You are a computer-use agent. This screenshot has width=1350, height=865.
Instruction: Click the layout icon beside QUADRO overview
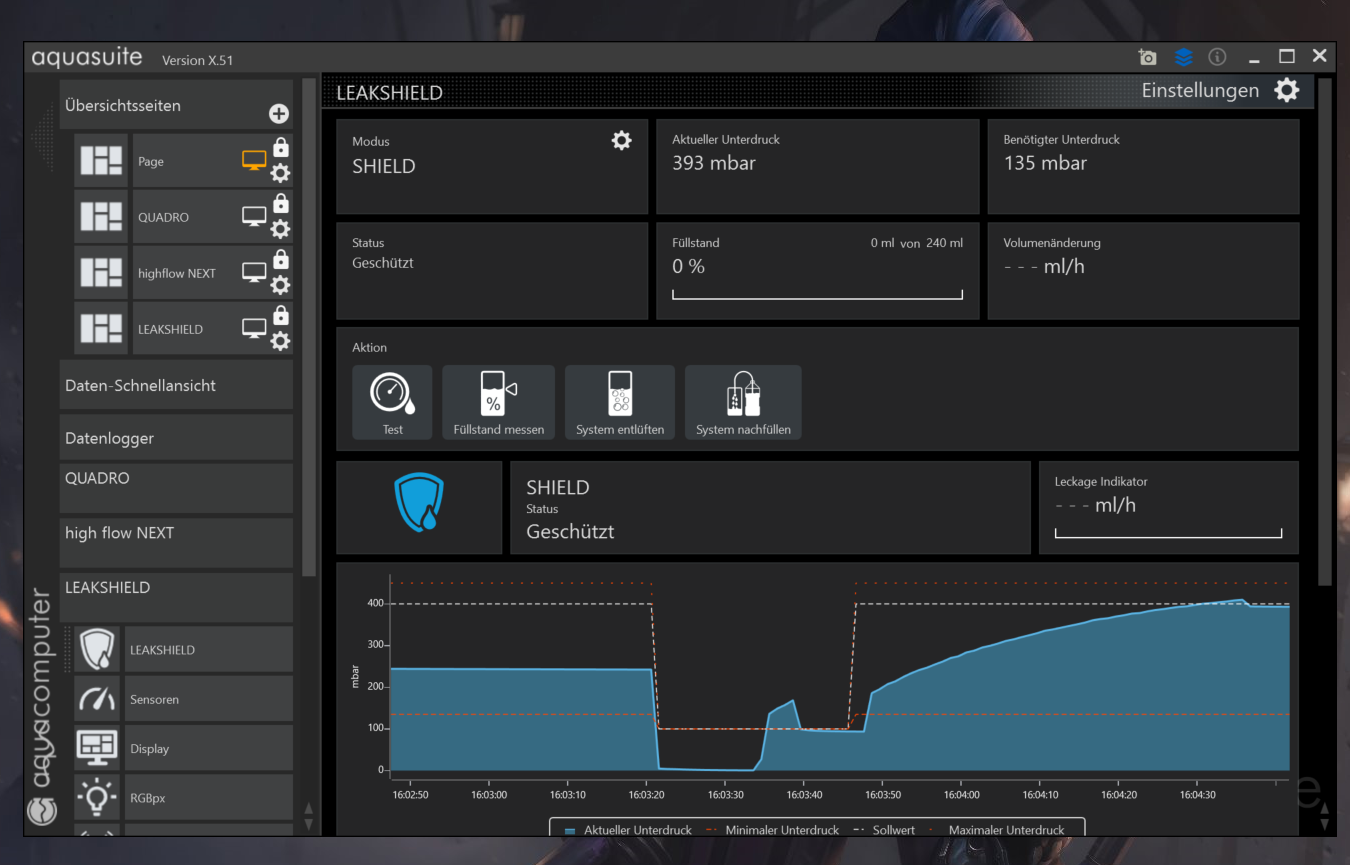tap(101, 217)
